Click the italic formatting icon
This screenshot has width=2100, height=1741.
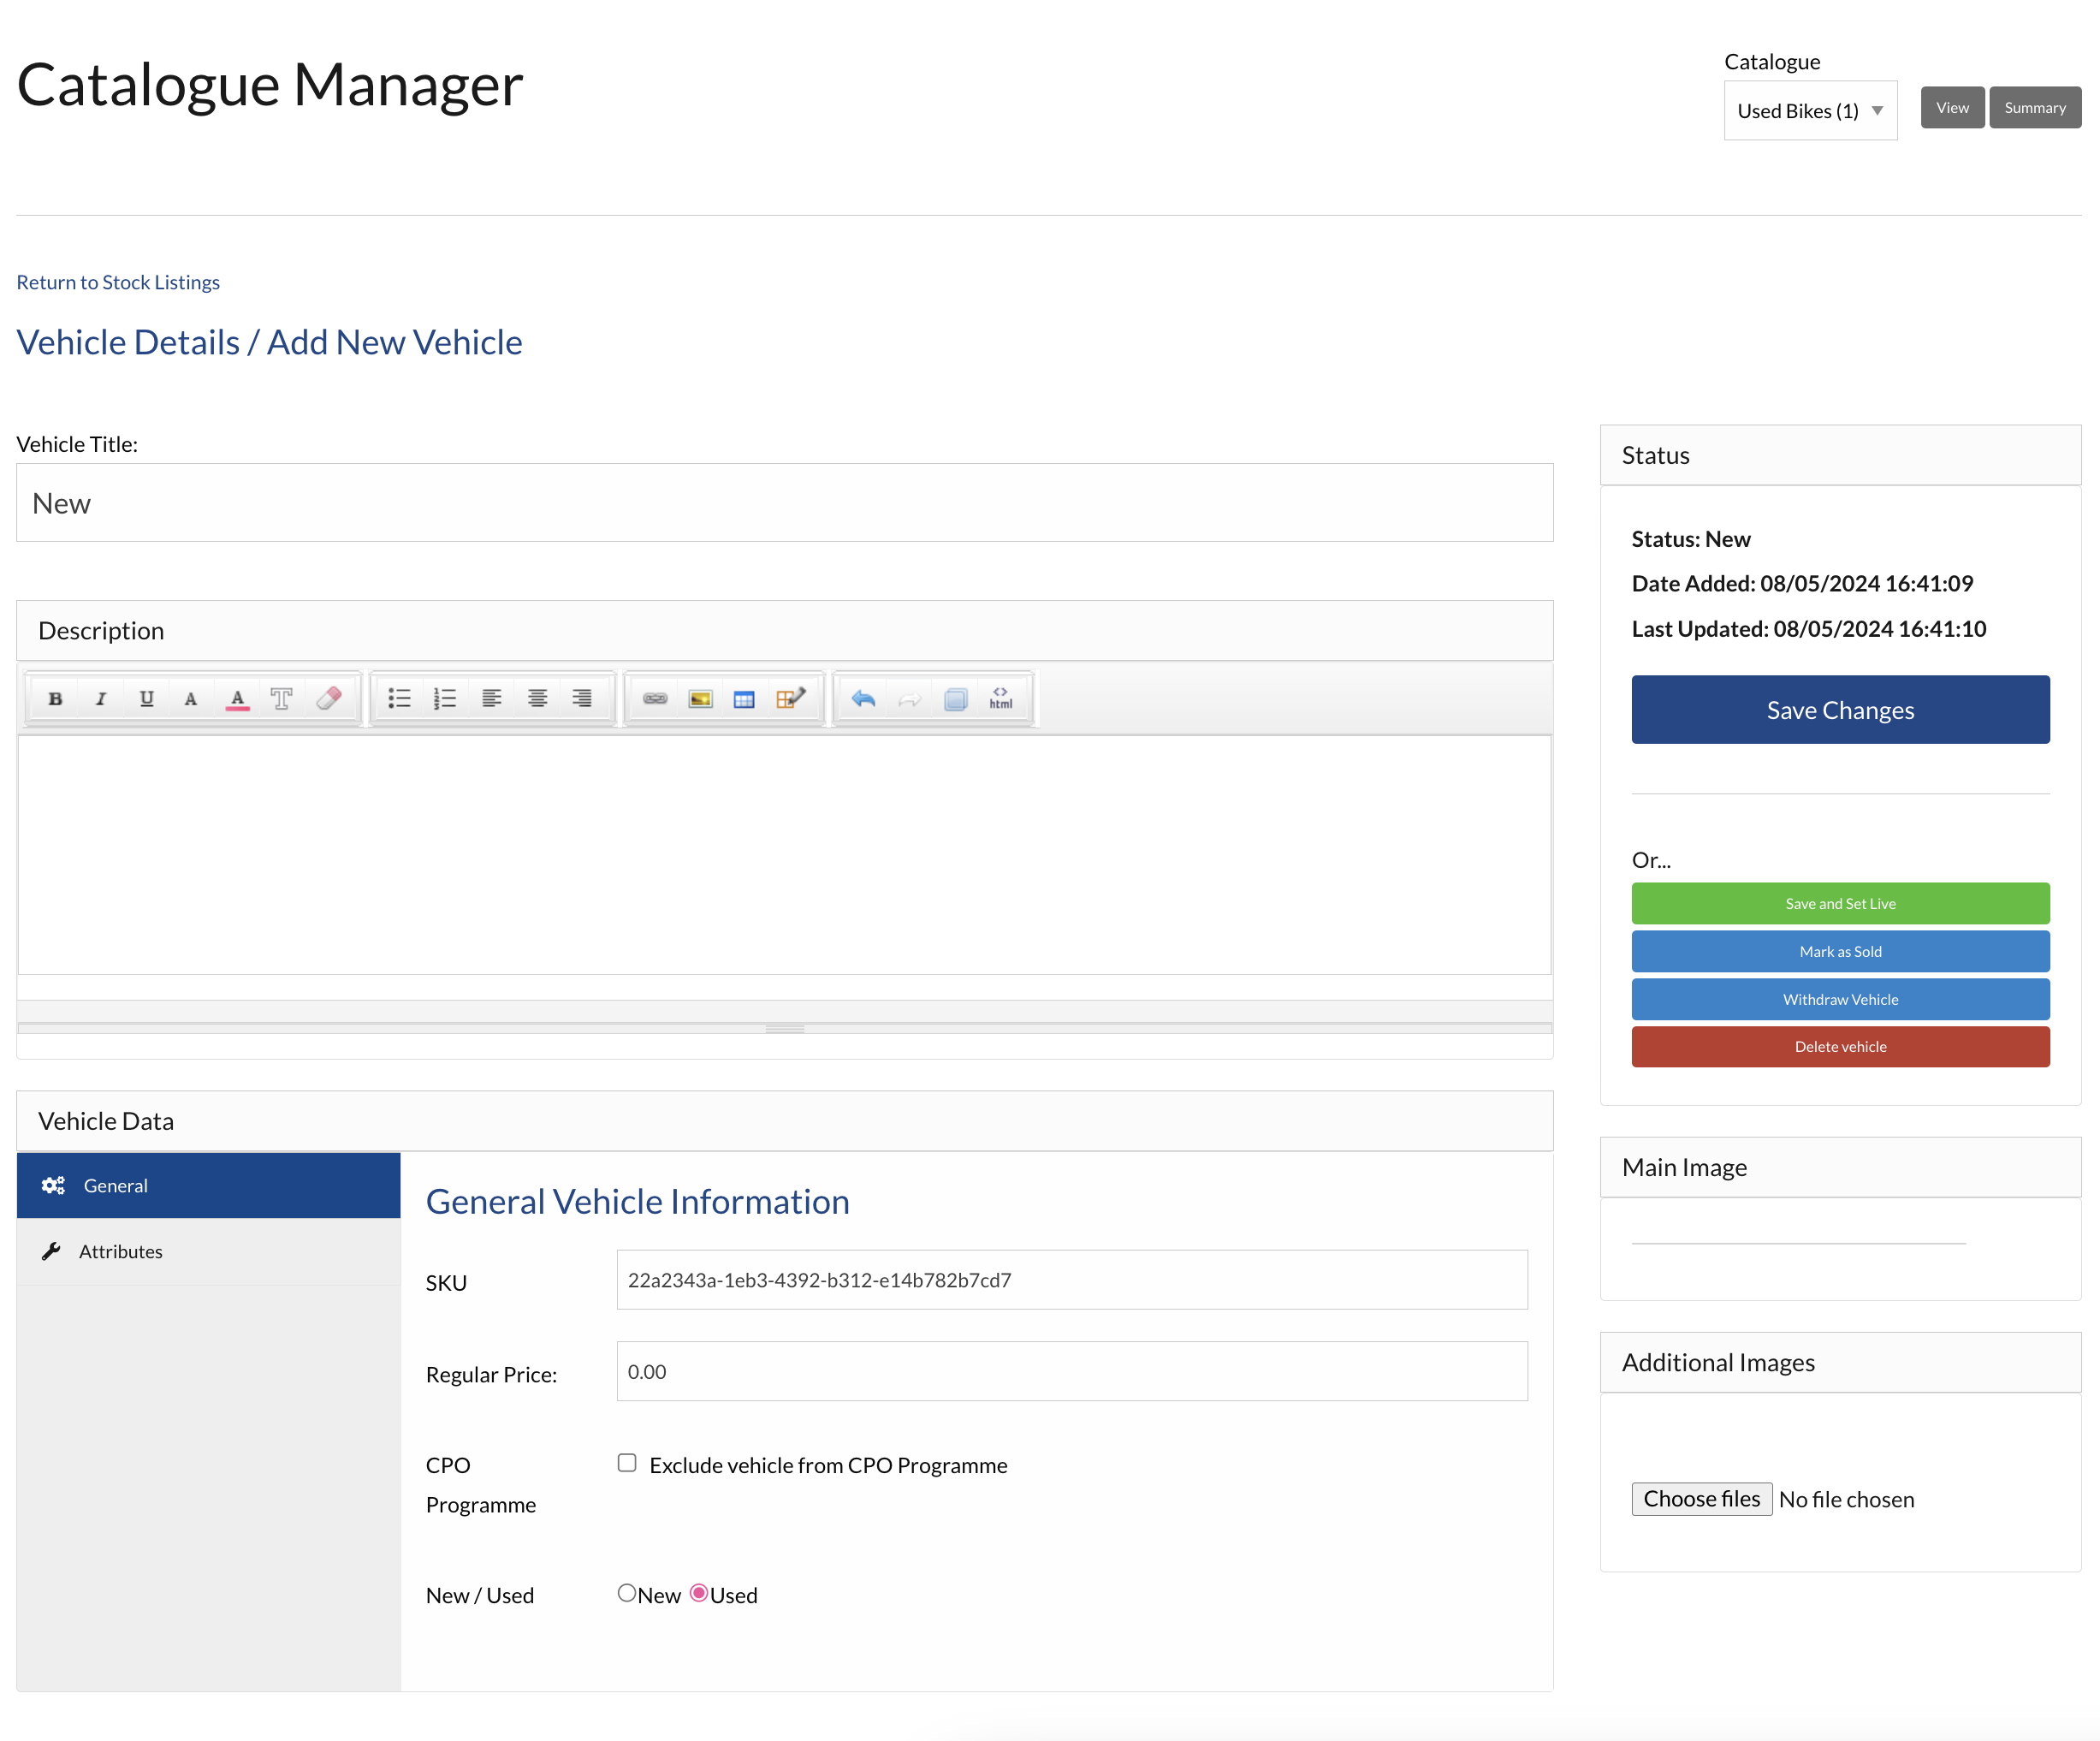pyautogui.click(x=101, y=699)
